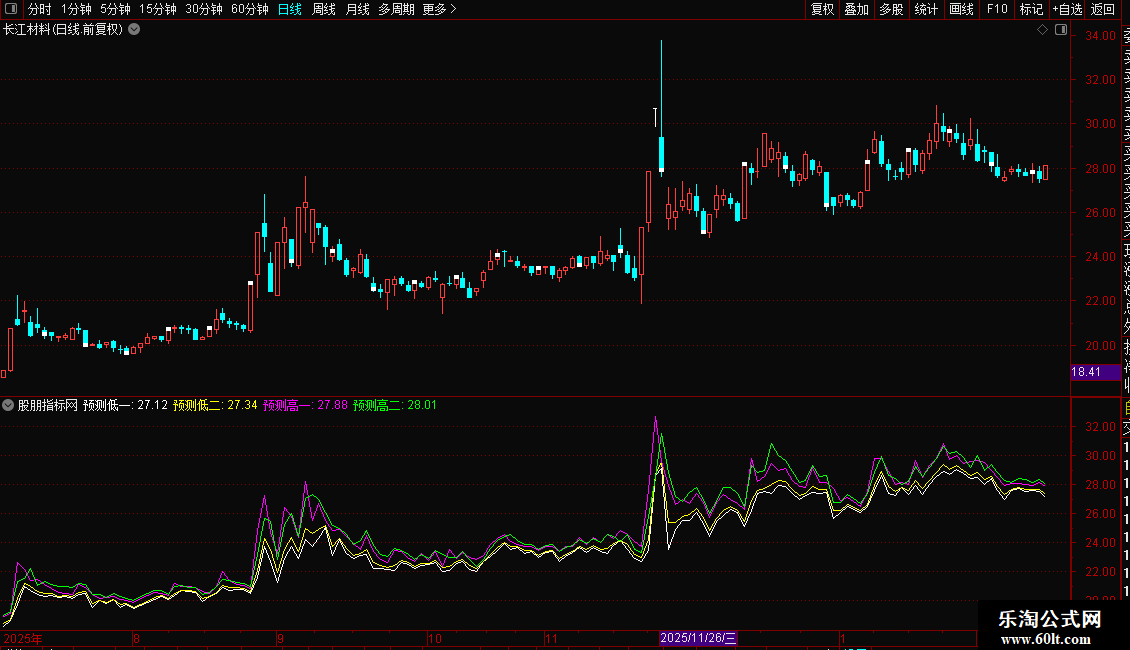This screenshot has width=1130, height=650.
Task: Click the 28.00 price label on main chart axis
Action: coord(1100,169)
